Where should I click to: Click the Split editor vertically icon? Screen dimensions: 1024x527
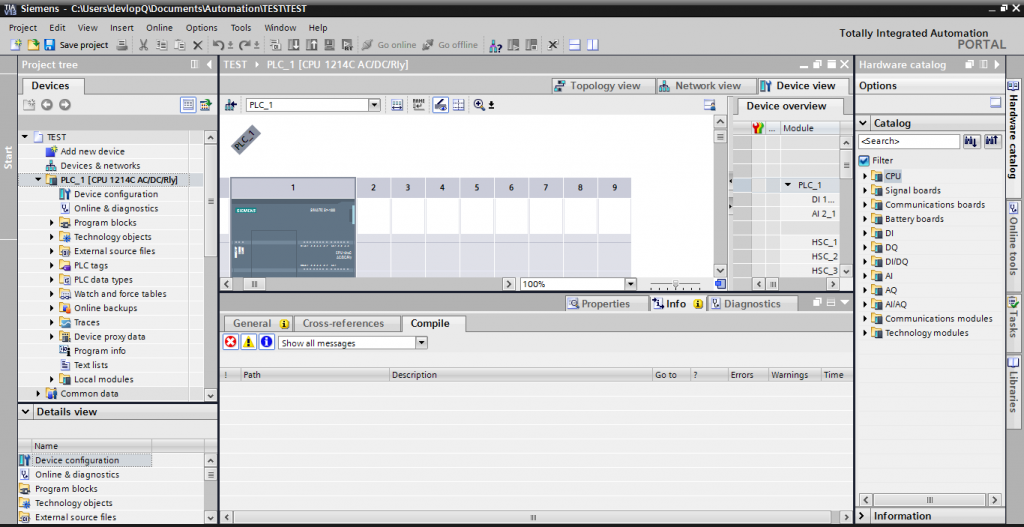592,45
